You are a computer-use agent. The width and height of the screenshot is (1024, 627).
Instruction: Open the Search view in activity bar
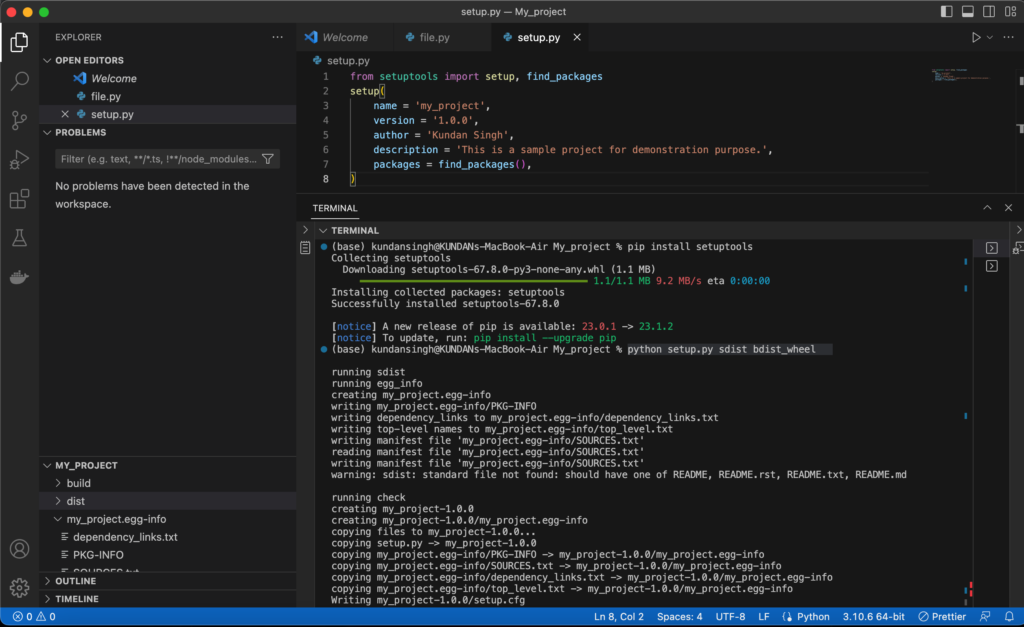(x=19, y=81)
